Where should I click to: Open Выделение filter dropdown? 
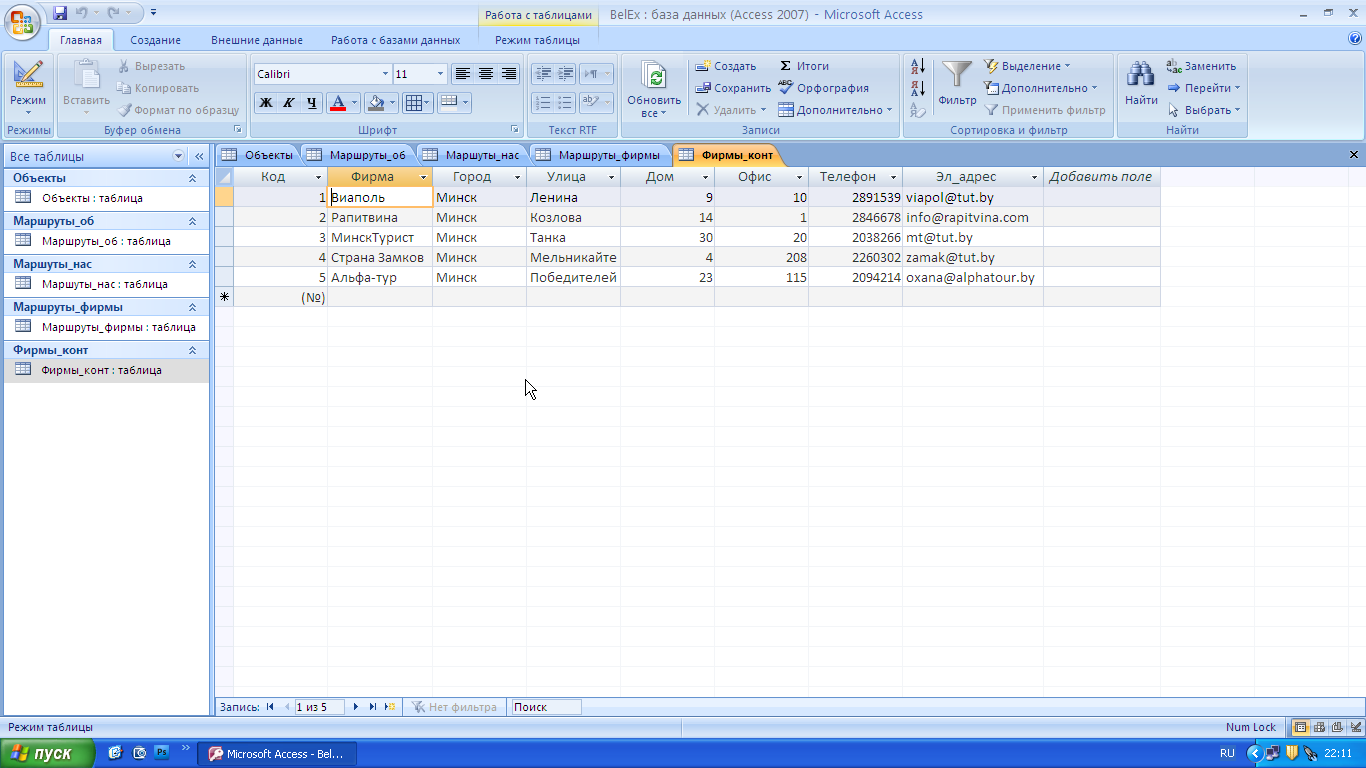tap(1027, 66)
